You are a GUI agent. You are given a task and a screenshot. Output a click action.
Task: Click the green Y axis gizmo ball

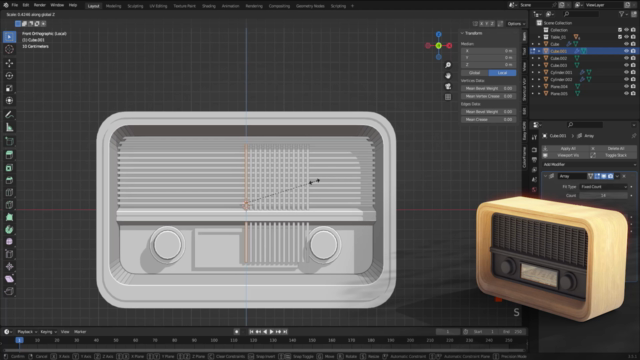point(438,46)
